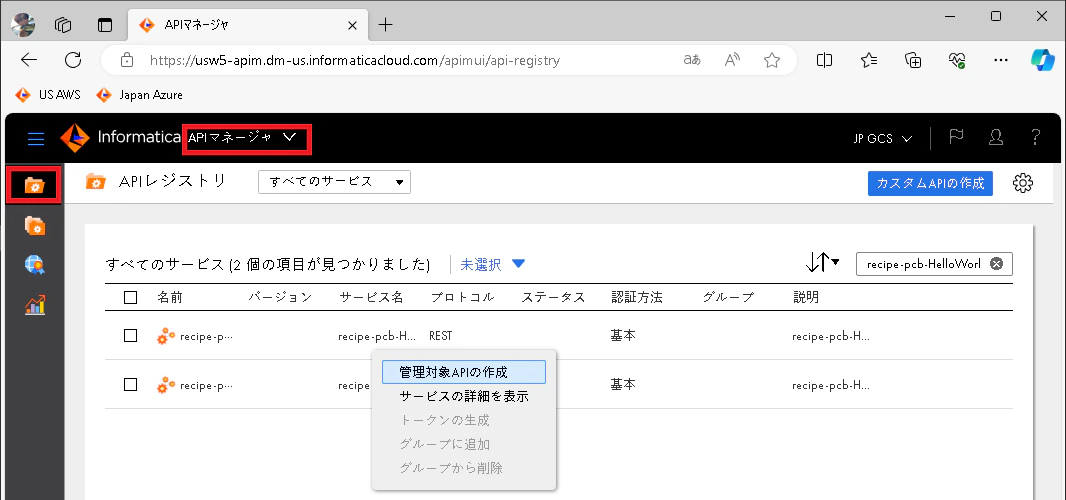
Task: Click the カスタムAPIの作成 button
Action: click(x=930, y=183)
